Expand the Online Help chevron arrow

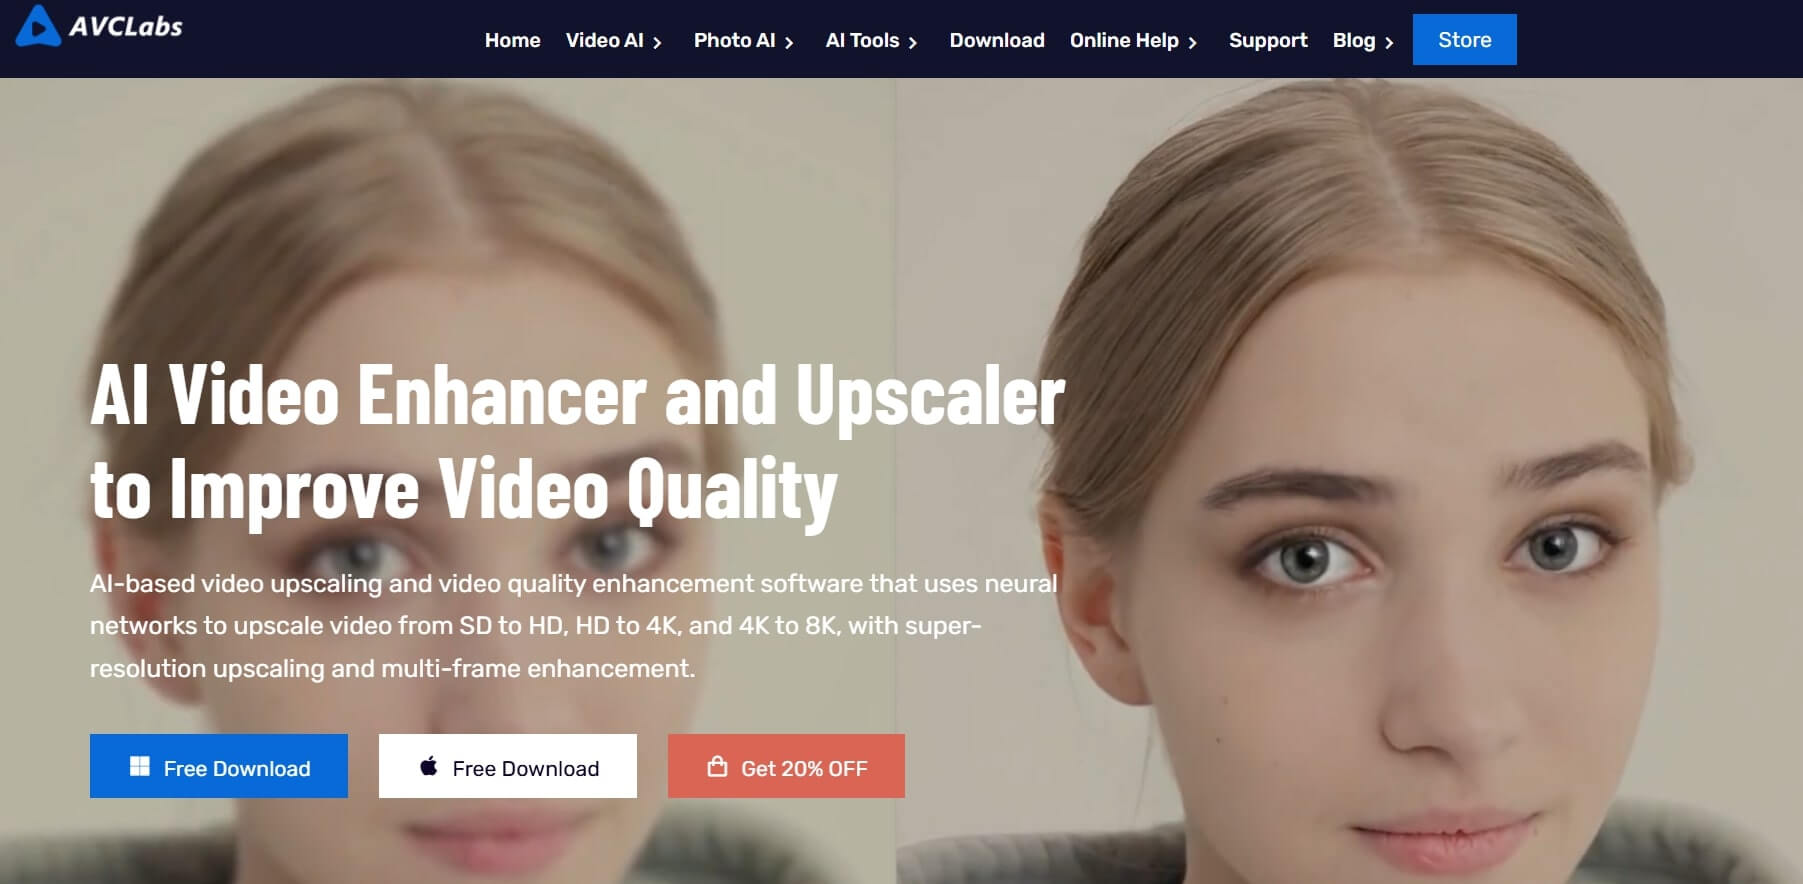coord(1192,42)
